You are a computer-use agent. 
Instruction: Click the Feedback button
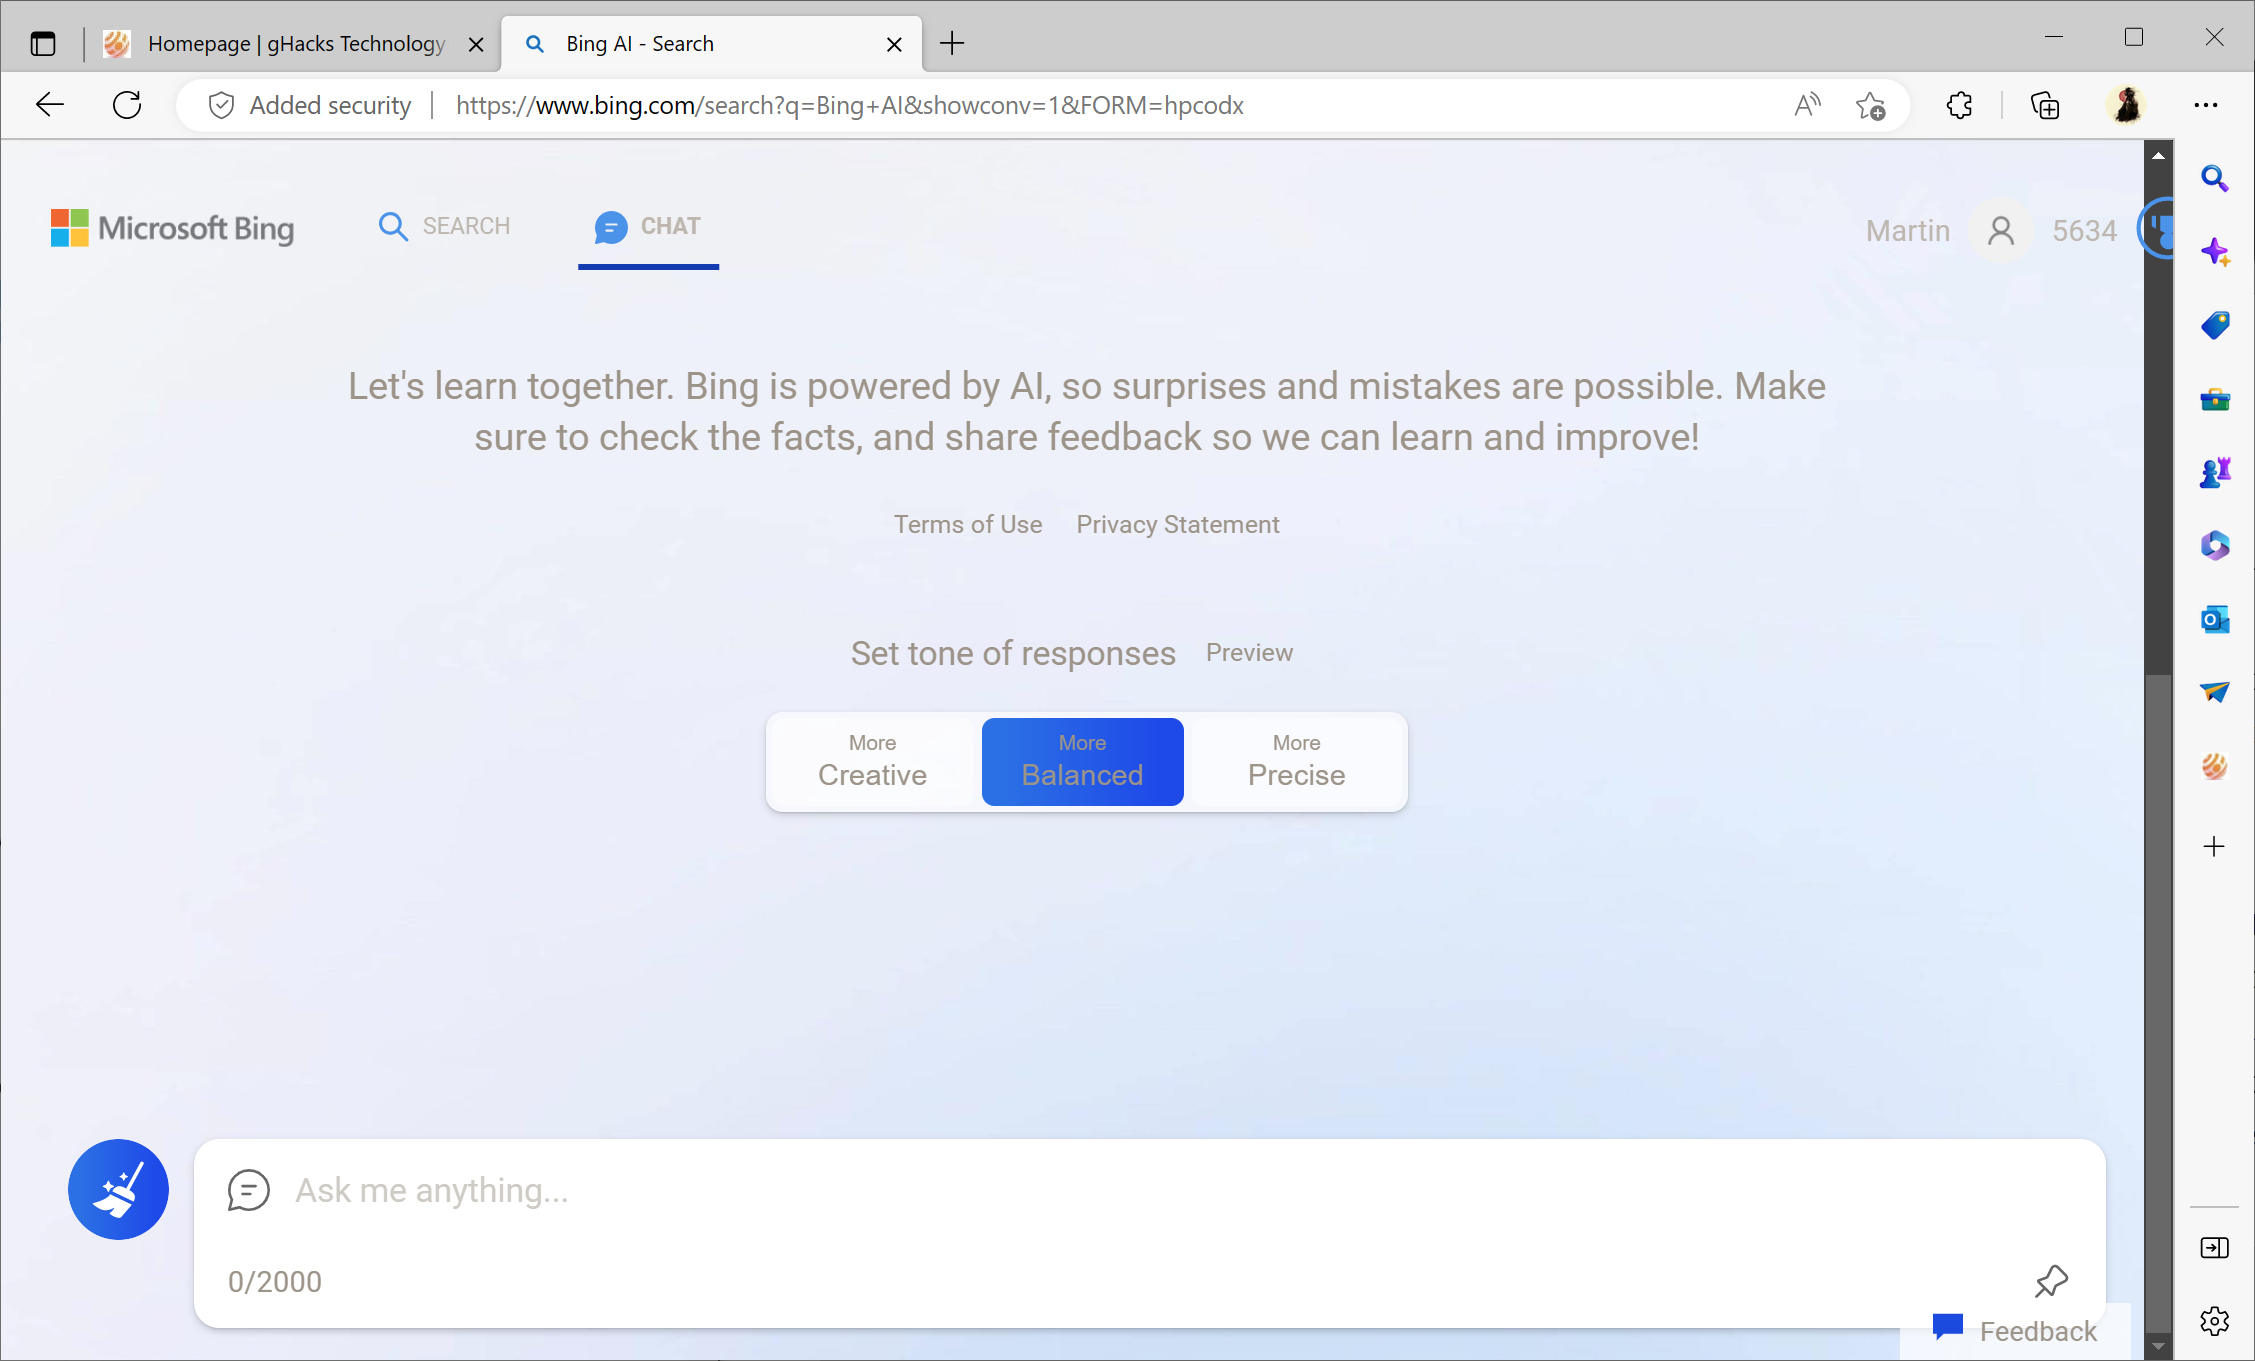pos(2015,1331)
